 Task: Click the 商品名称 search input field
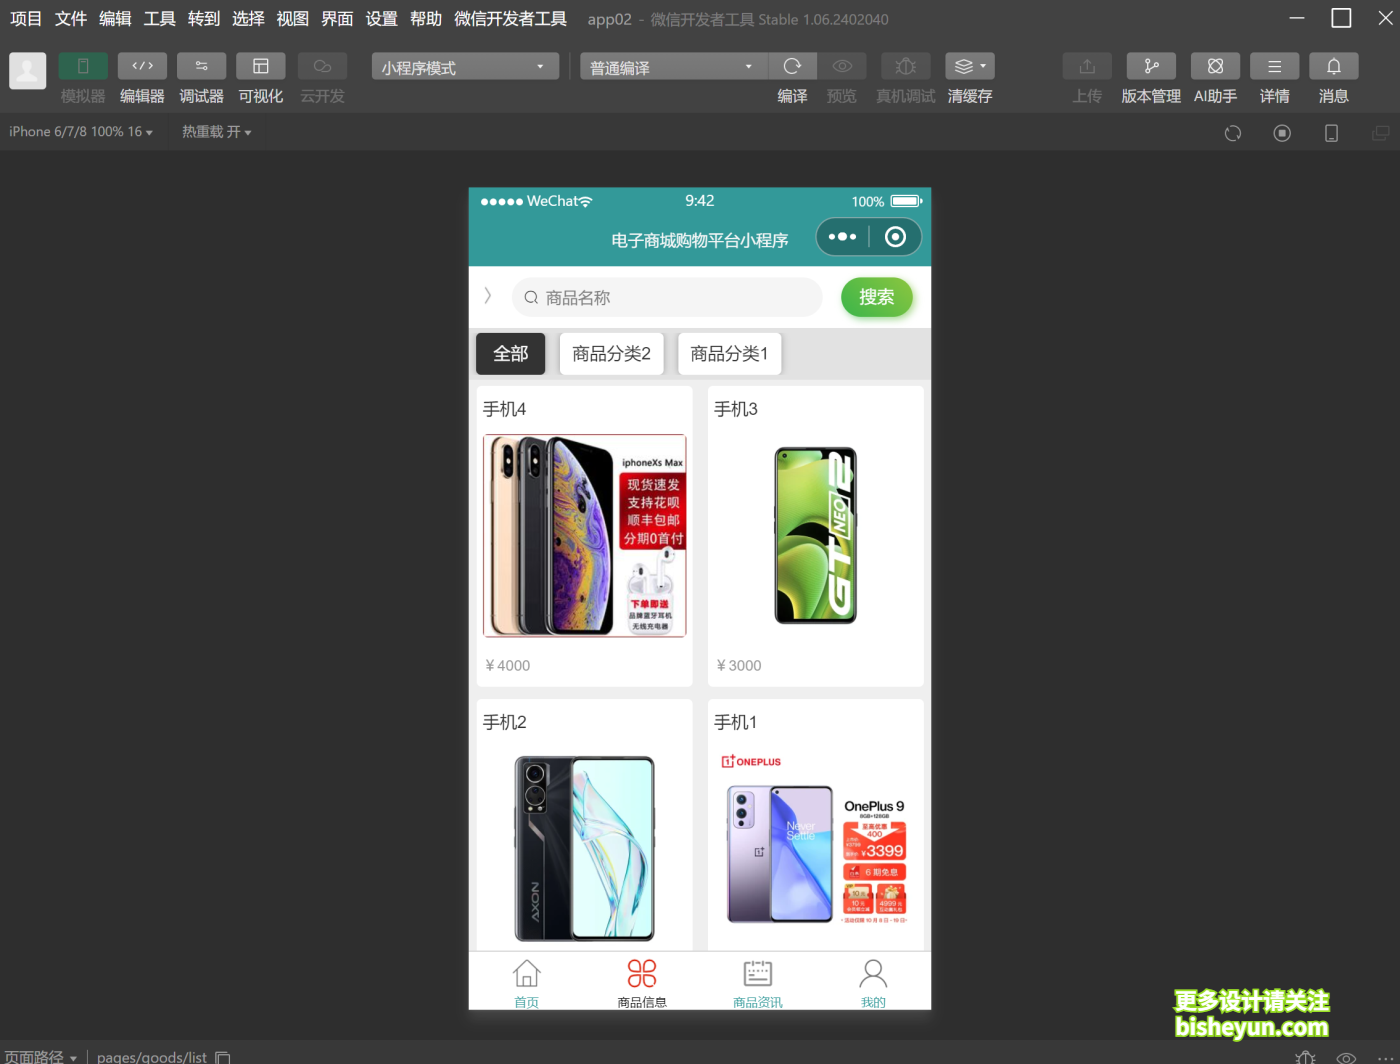pyautogui.click(x=666, y=297)
